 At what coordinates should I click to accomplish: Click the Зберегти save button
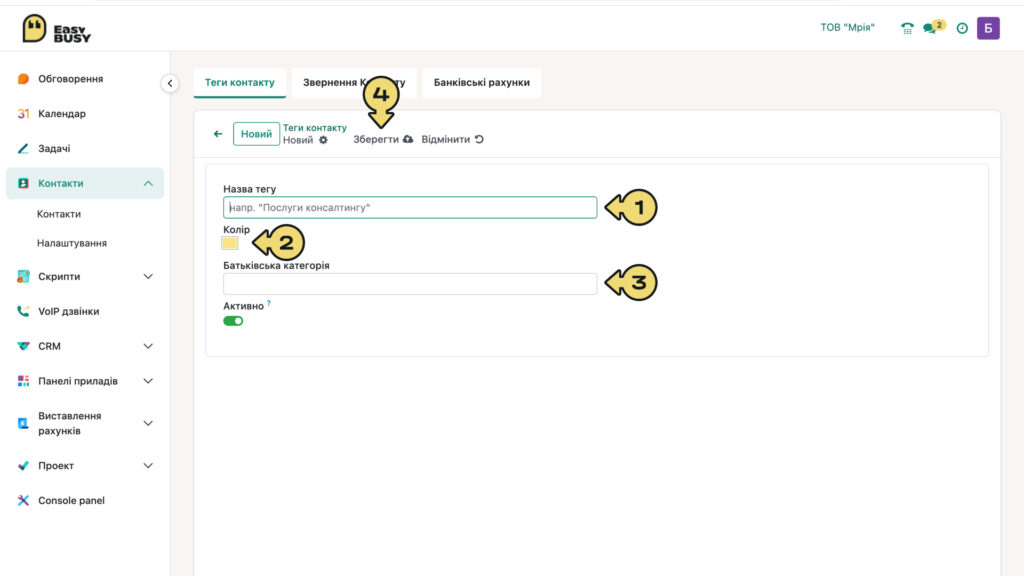383,139
